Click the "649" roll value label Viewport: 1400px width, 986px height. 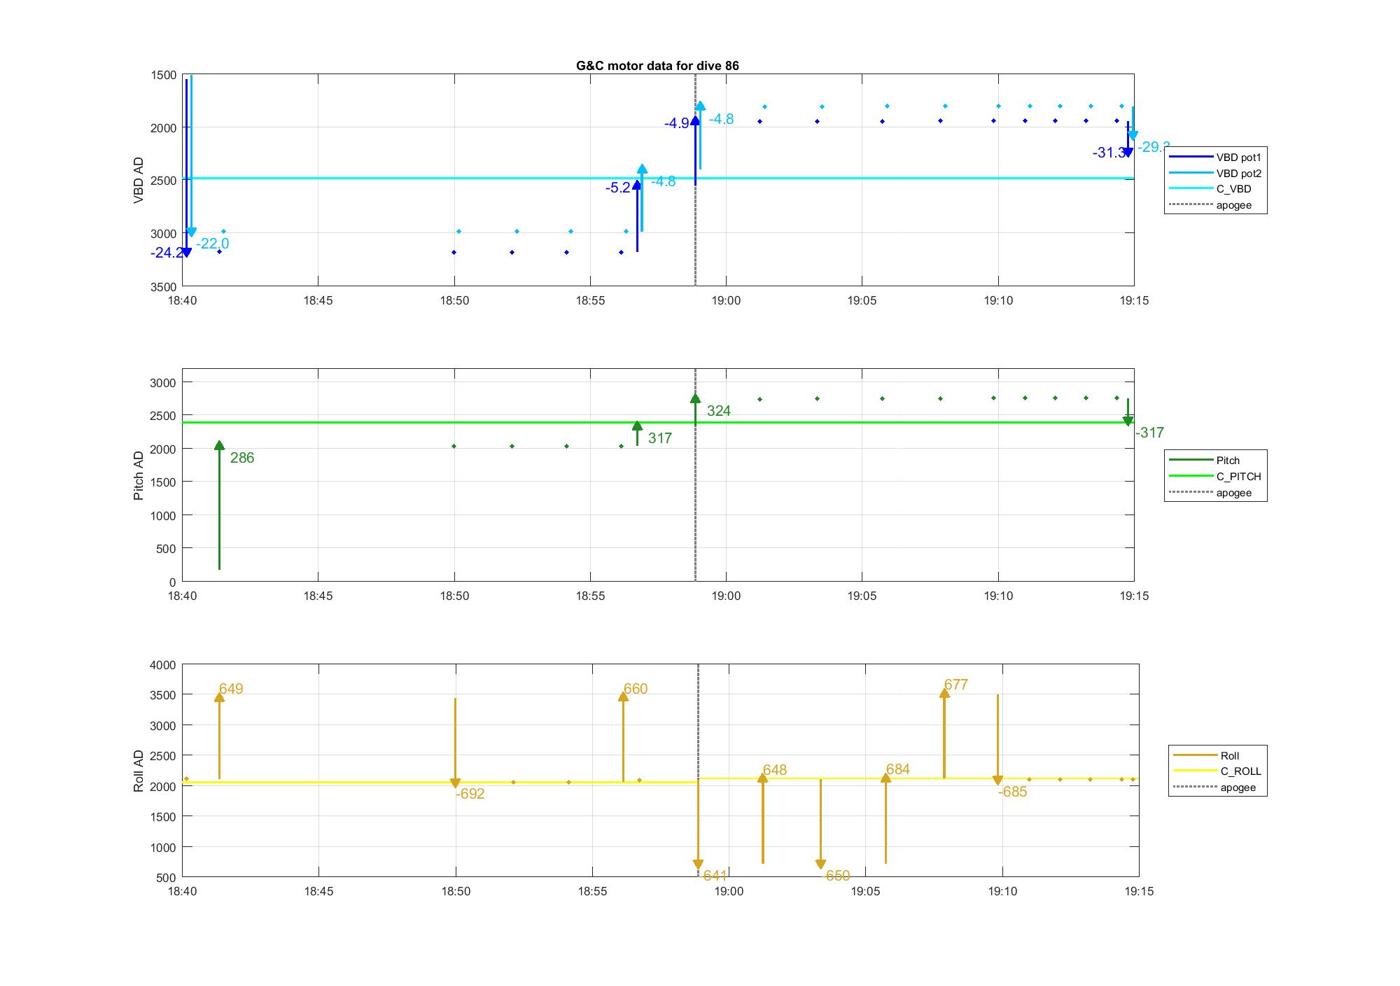pos(231,689)
